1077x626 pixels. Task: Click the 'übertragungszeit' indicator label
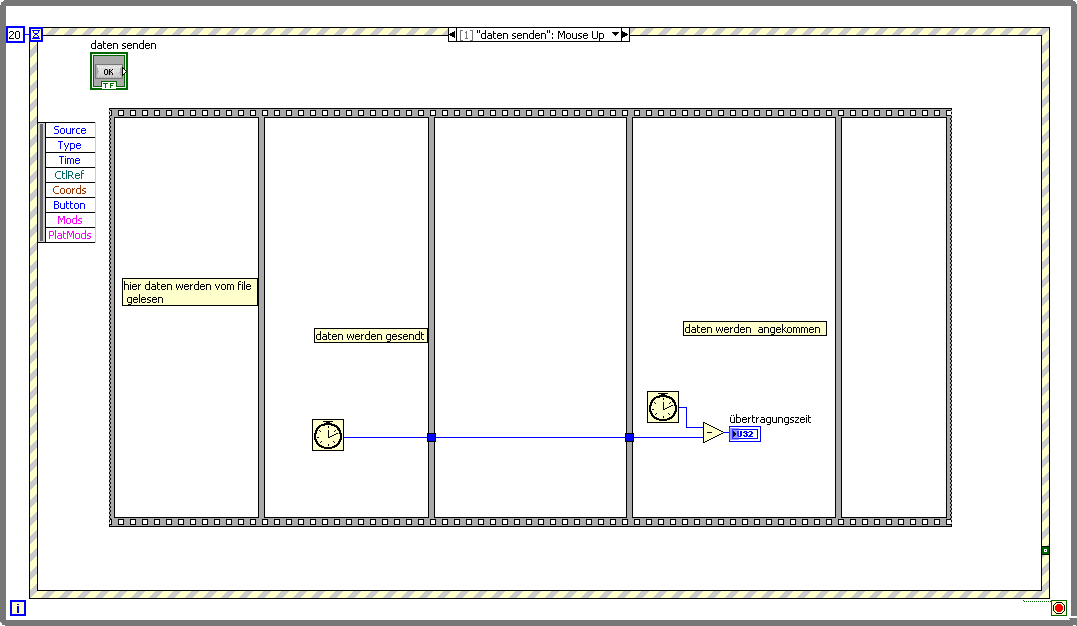(x=770, y=419)
